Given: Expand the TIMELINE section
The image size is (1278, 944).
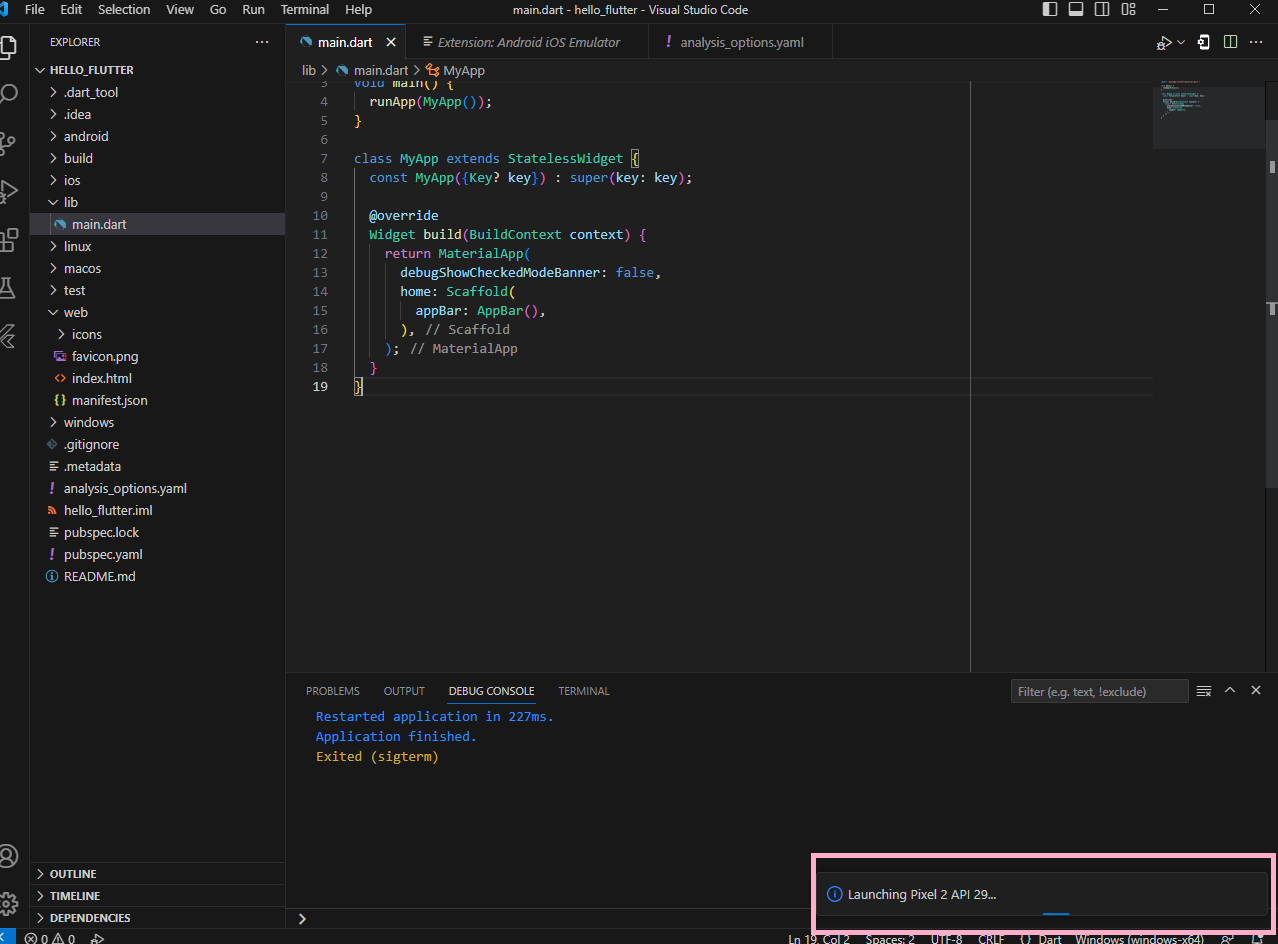Looking at the screenshot, I should click(x=157, y=896).
